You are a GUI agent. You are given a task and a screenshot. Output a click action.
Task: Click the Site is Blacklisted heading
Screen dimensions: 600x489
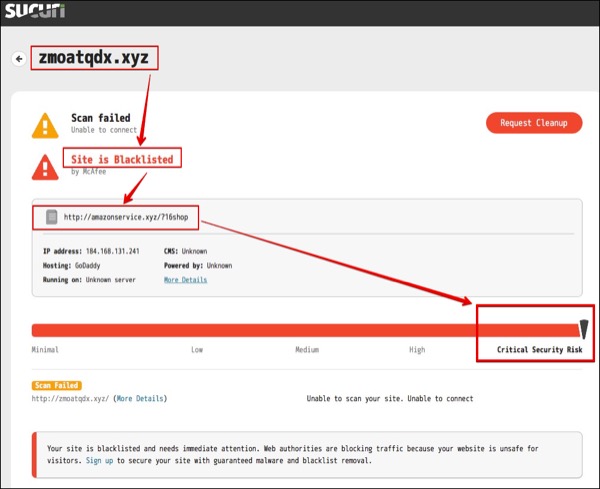point(122,158)
